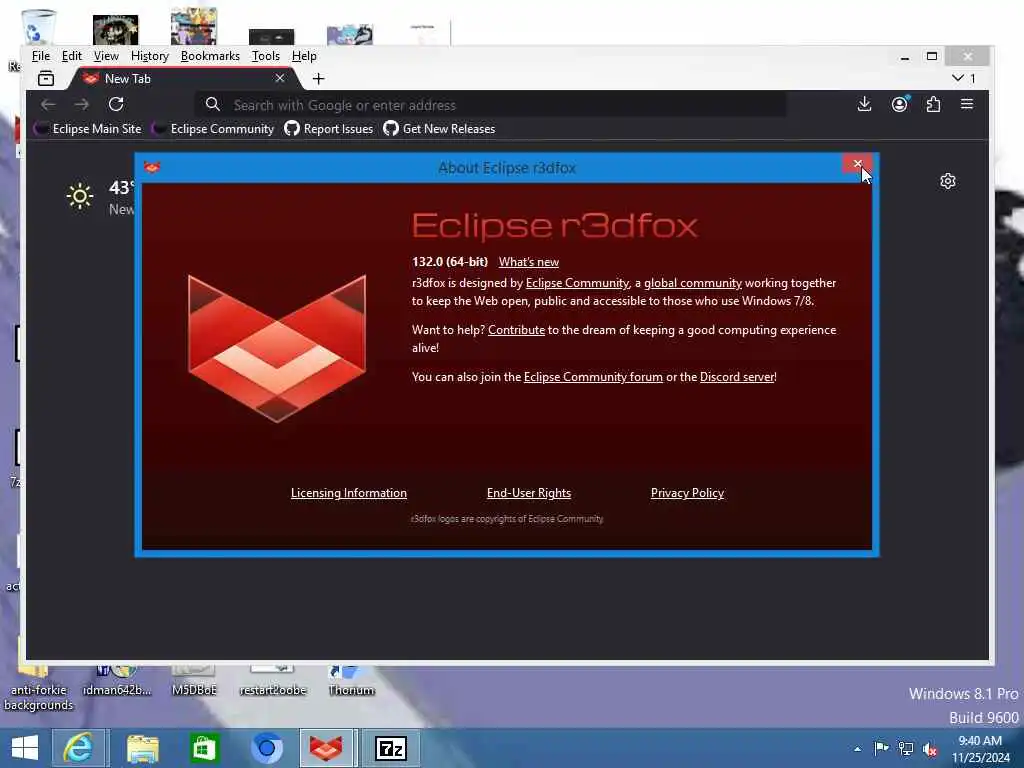Click the 132.0 (64-bit) version text
The width and height of the screenshot is (1024, 768).
click(450, 262)
